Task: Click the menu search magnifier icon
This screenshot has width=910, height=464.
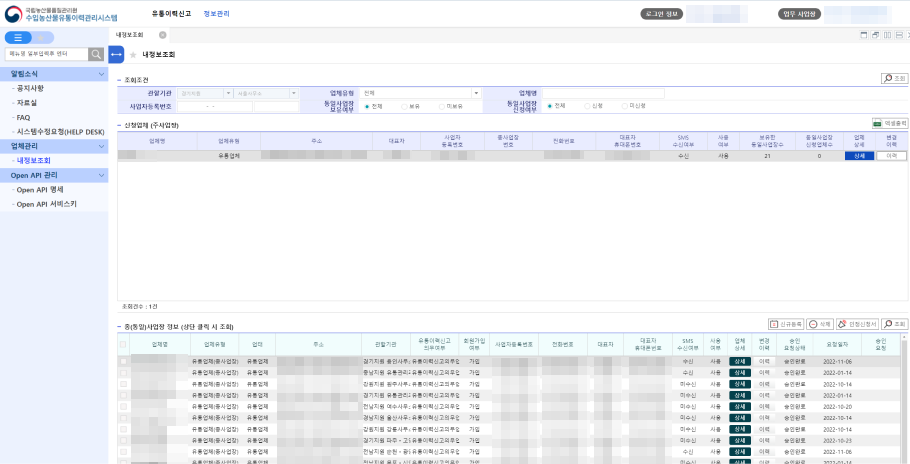Action: point(96,54)
